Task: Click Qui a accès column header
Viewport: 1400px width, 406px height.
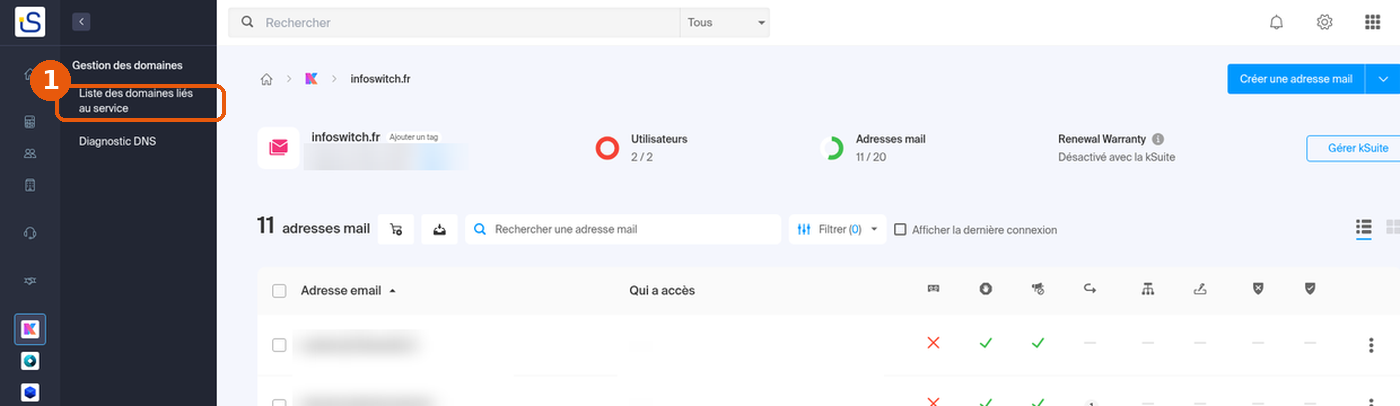Action: [x=662, y=291]
